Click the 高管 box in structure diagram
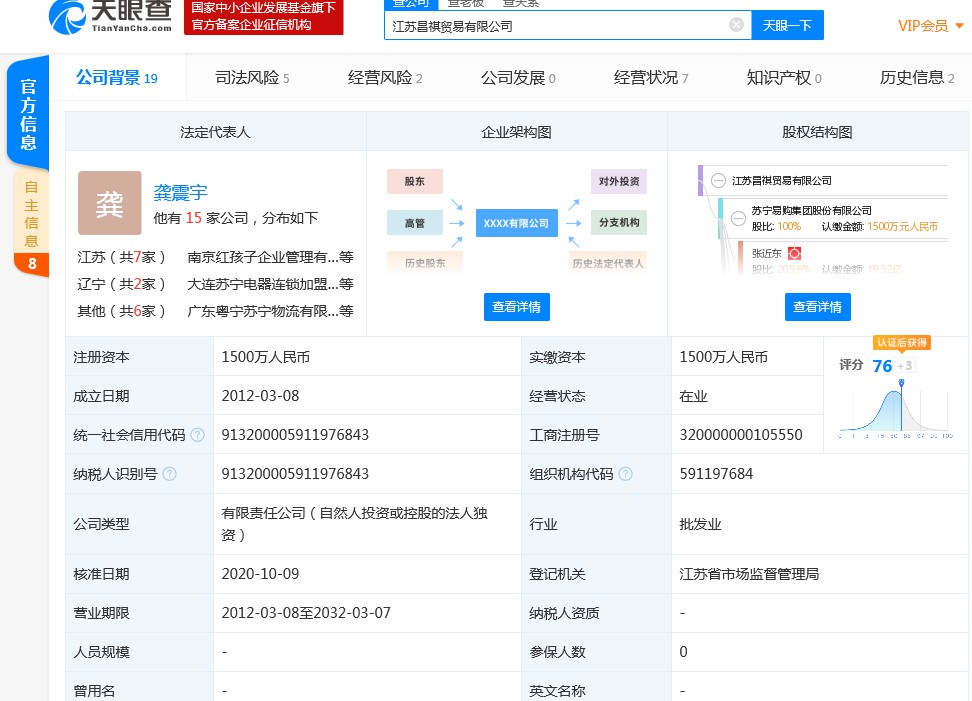Screen dimensions: 972x701 [x=415, y=223]
